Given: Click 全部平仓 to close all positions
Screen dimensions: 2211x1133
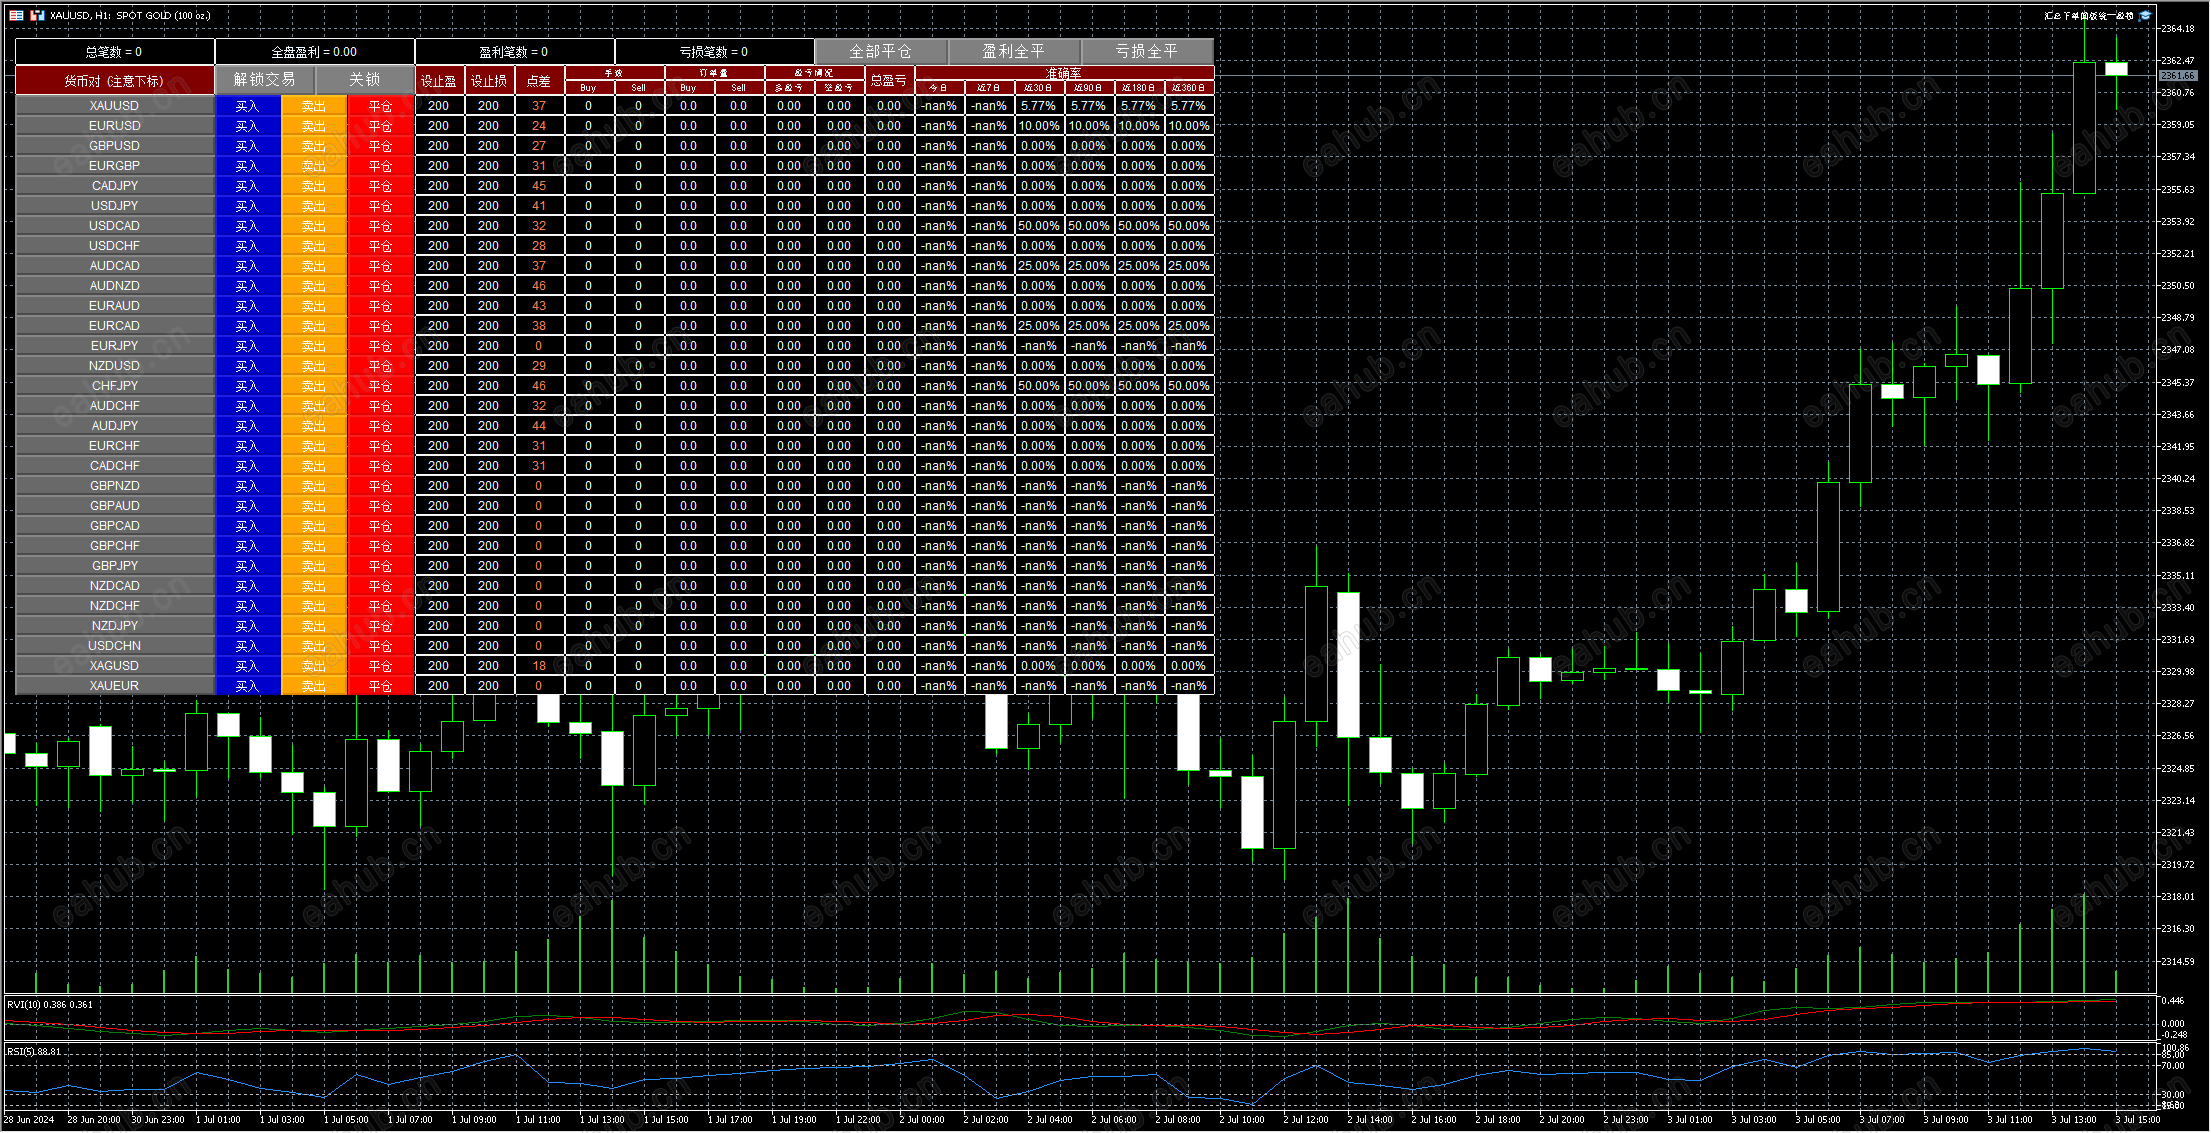Looking at the screenshot, I should coord(881,51).
